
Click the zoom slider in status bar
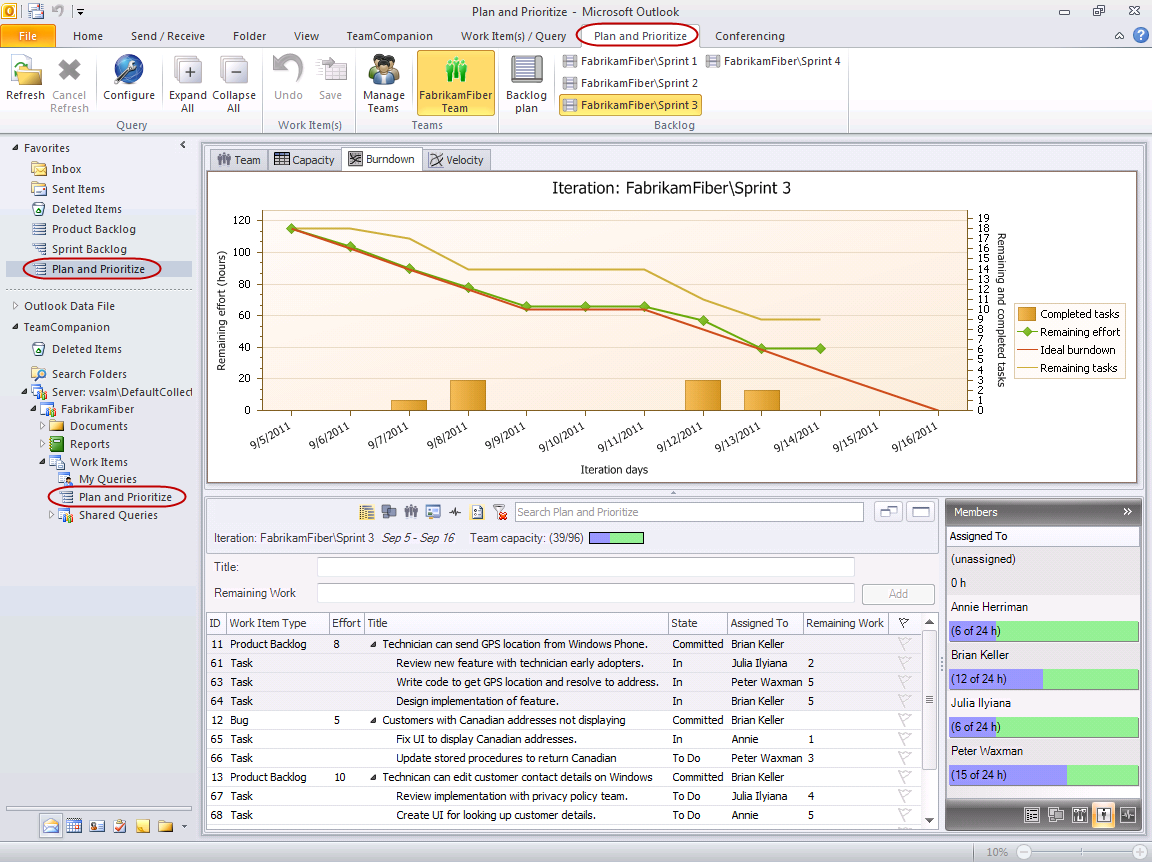pos(1082,852)
